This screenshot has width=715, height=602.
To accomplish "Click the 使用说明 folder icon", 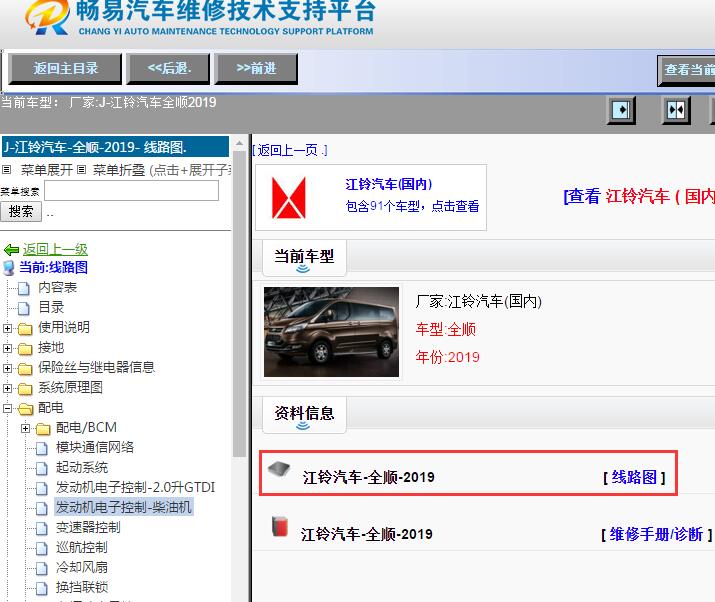I will [25, 328].
